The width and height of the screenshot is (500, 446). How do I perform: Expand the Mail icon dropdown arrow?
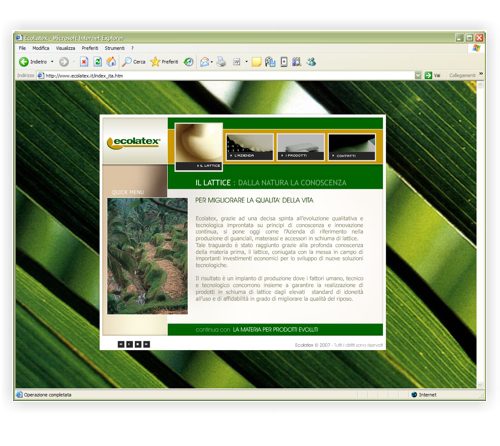pyautogui.click(x=212, y=62)
